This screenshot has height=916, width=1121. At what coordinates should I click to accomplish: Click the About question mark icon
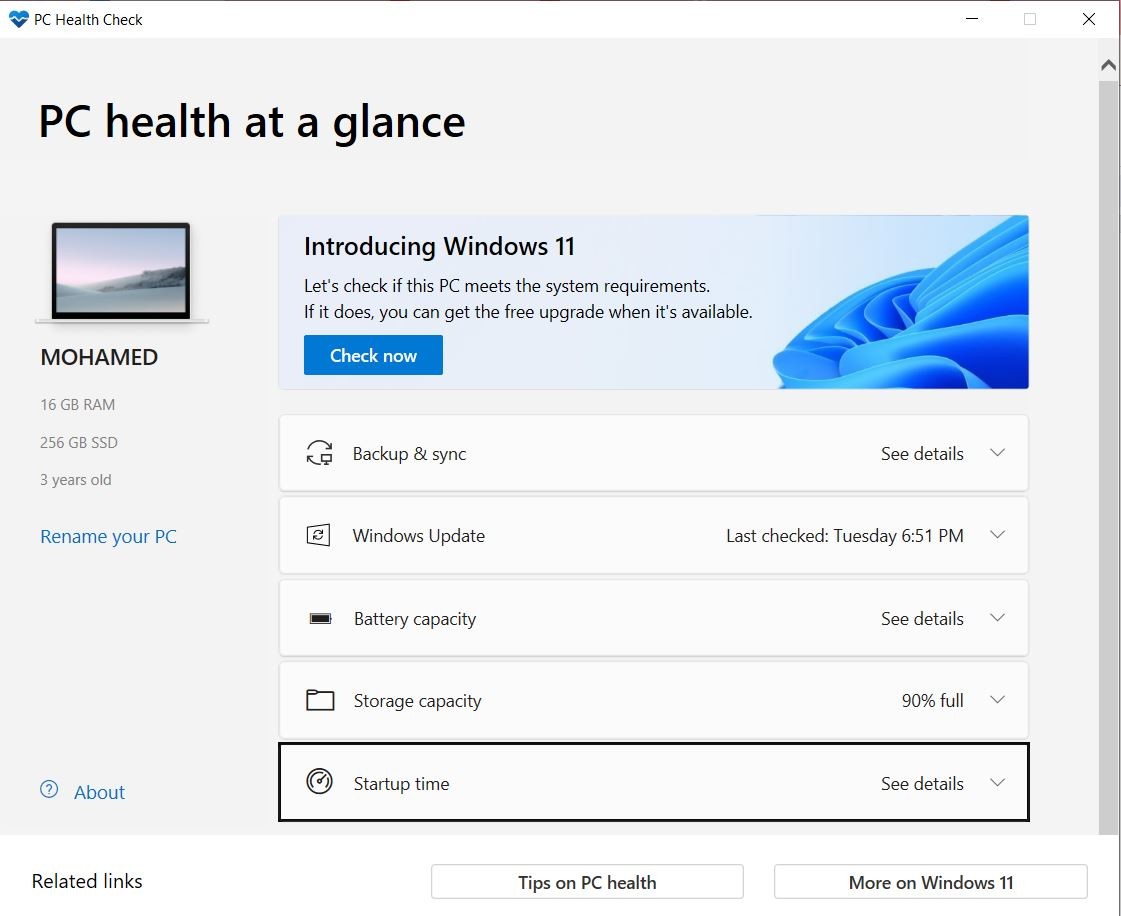[49, 790]
